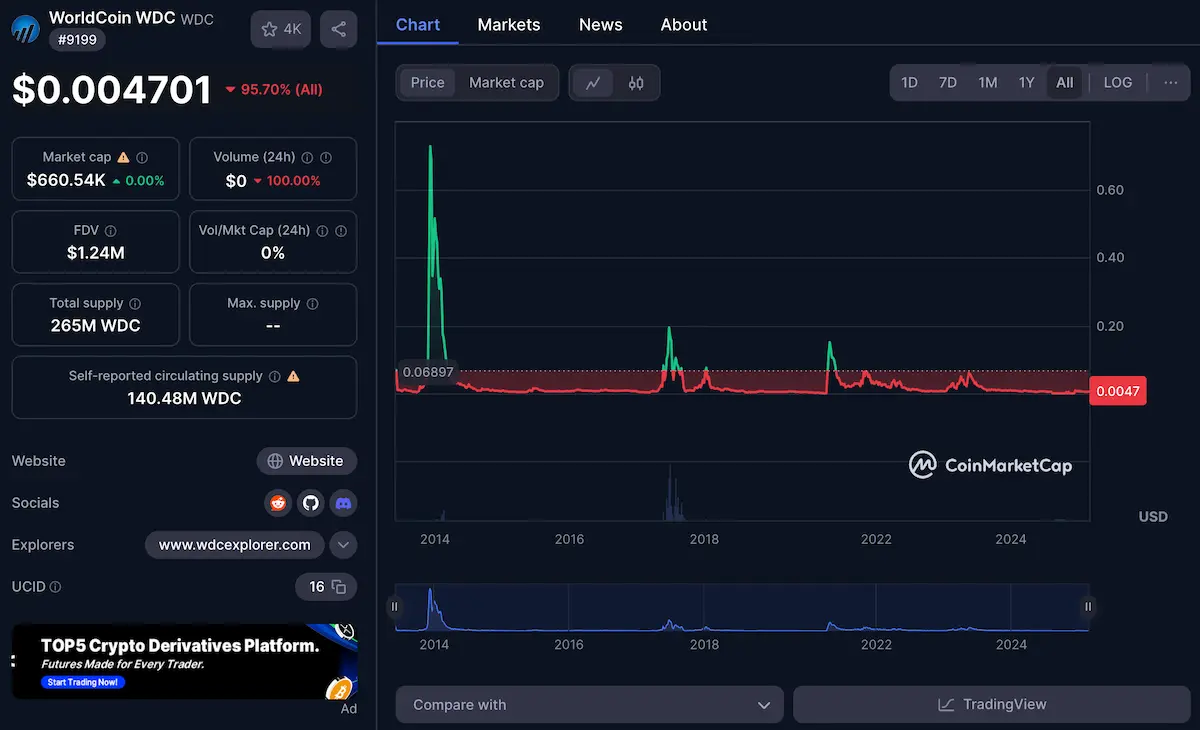This screenshot has height=730, width=1200.
Task: Click the crypto derivatives ad banner
Action: click(x=184, y=661)
